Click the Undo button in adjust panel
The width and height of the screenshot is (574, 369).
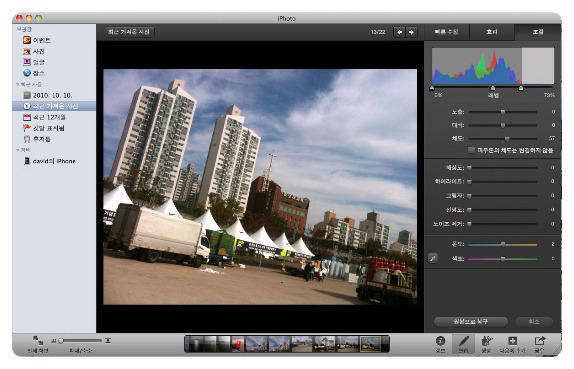(534, 321)
